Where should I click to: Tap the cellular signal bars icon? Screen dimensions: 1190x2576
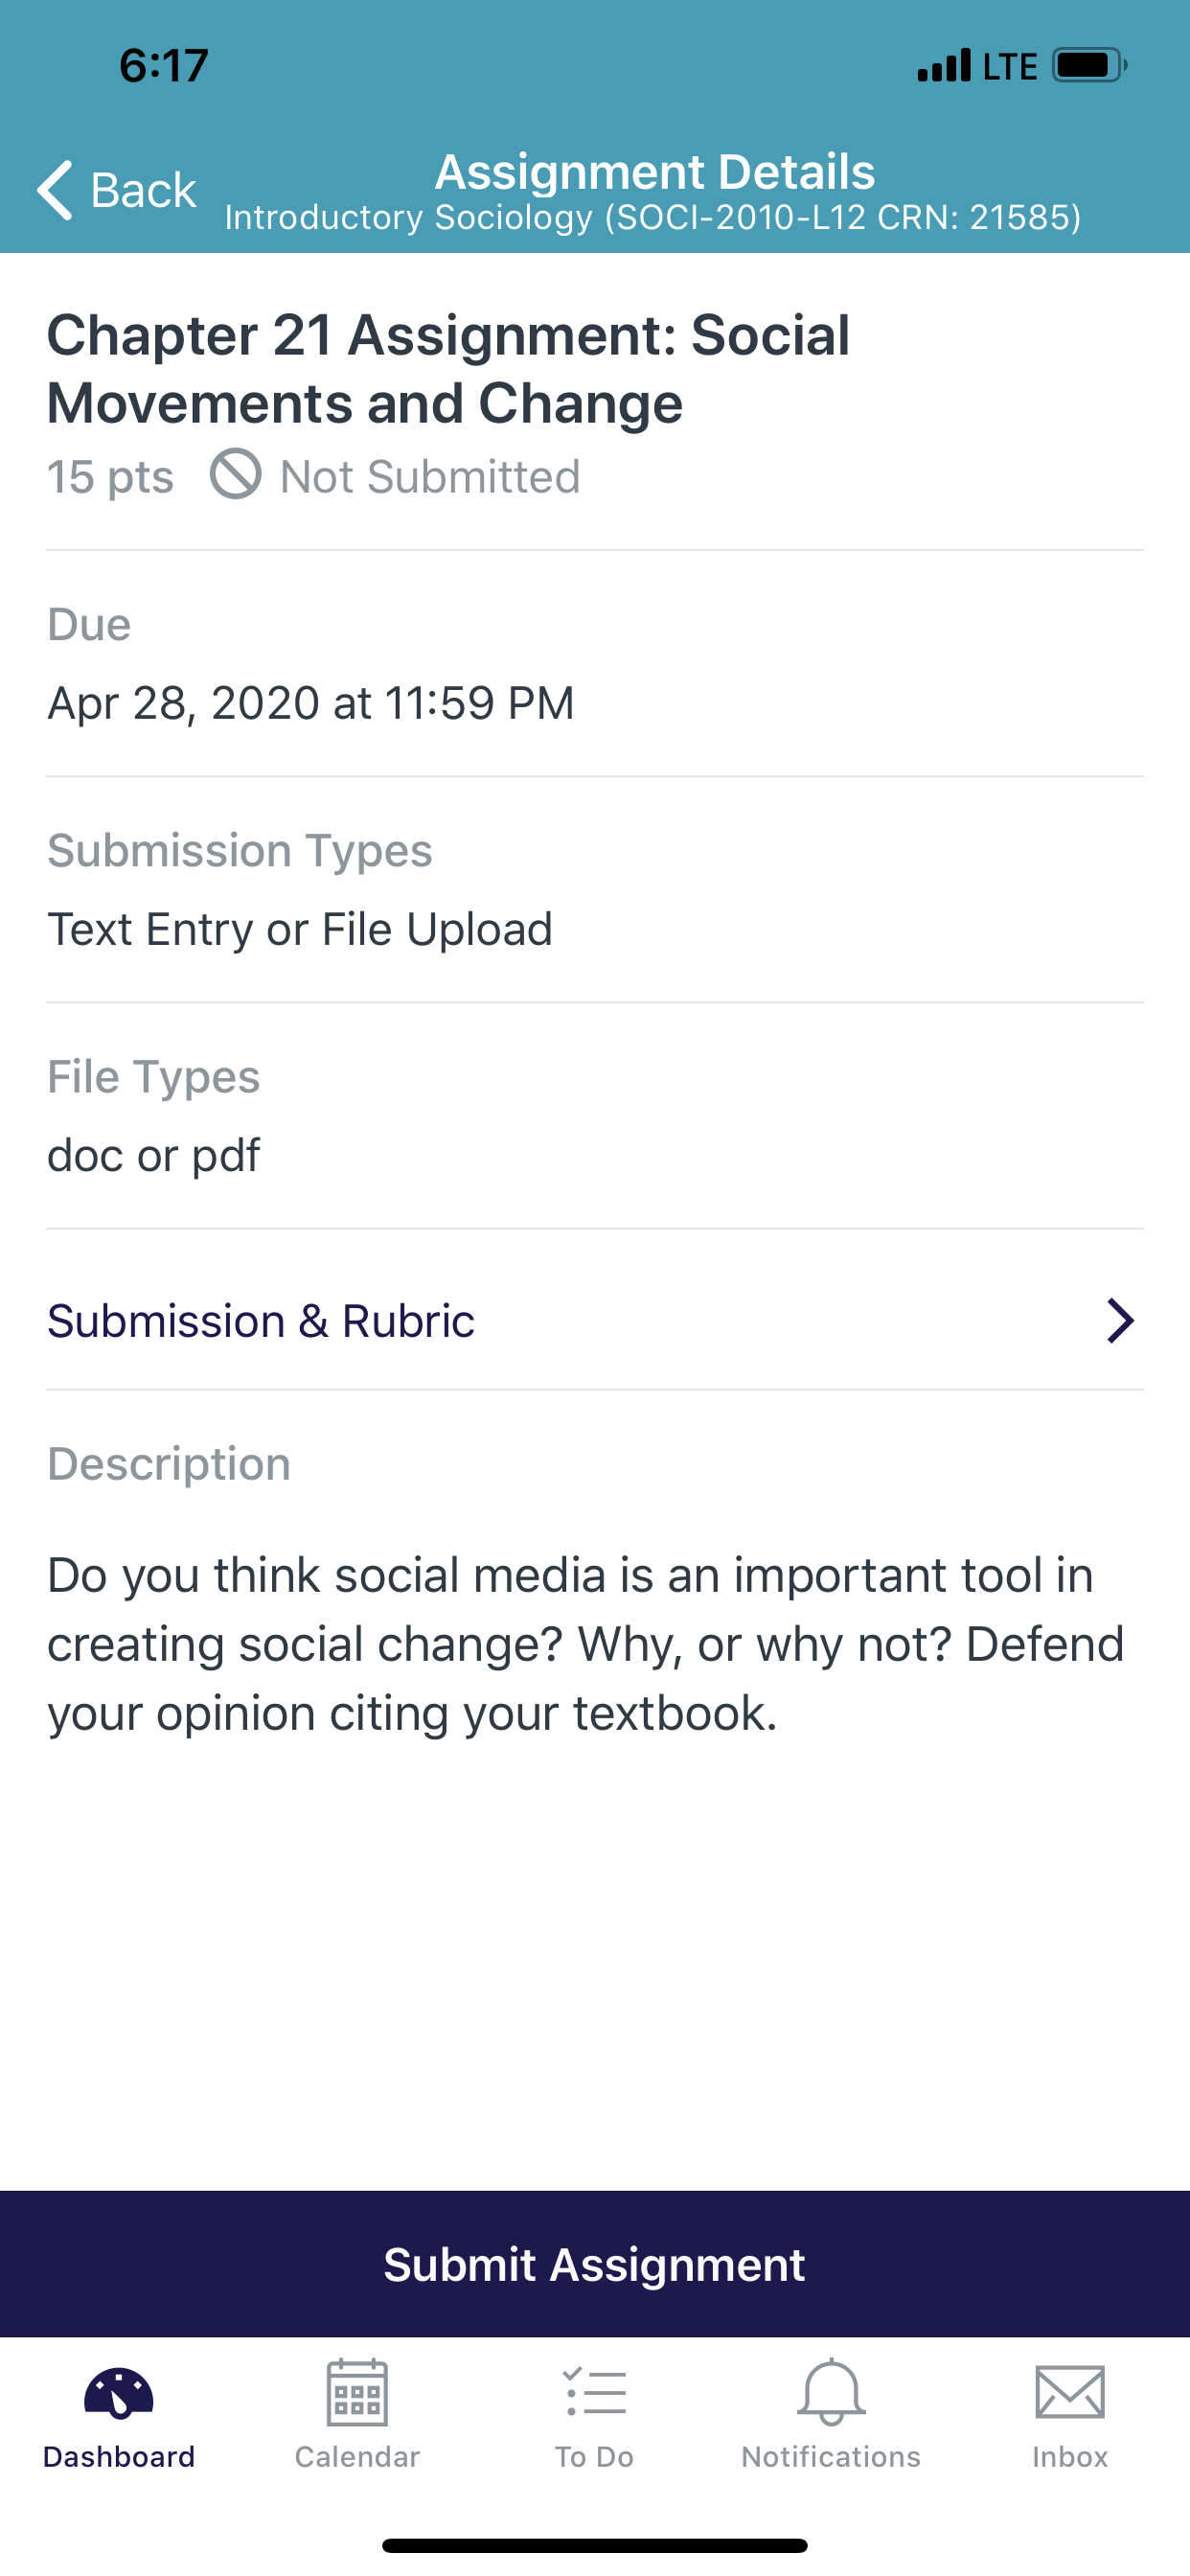pyautogui.click(x=944, y=65)
